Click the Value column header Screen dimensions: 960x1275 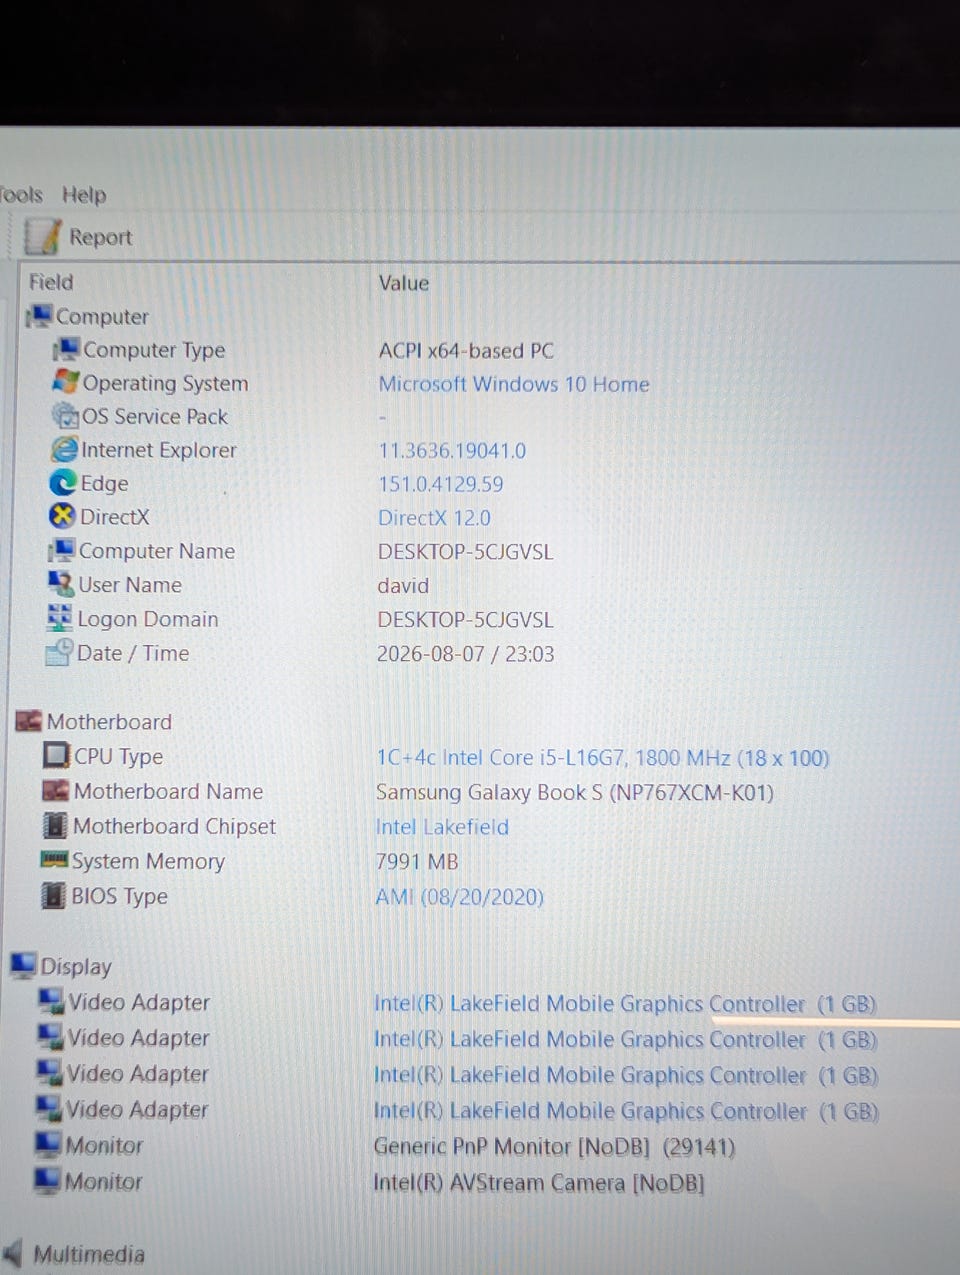(404, 283)
